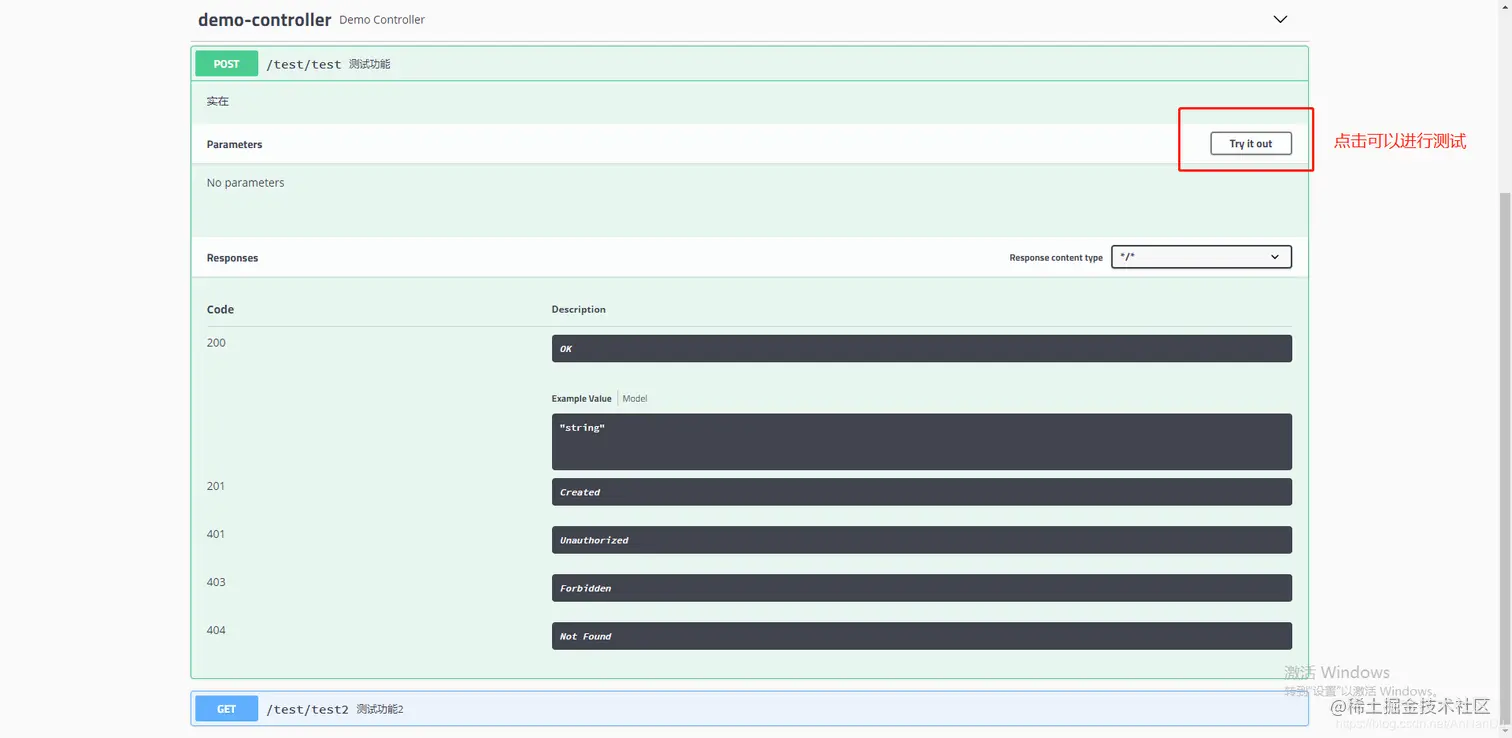Screen dimensions: 1512x738
Task: Click the Forbidden description bar
Action: pyautogui.click(x=922, y=588)
